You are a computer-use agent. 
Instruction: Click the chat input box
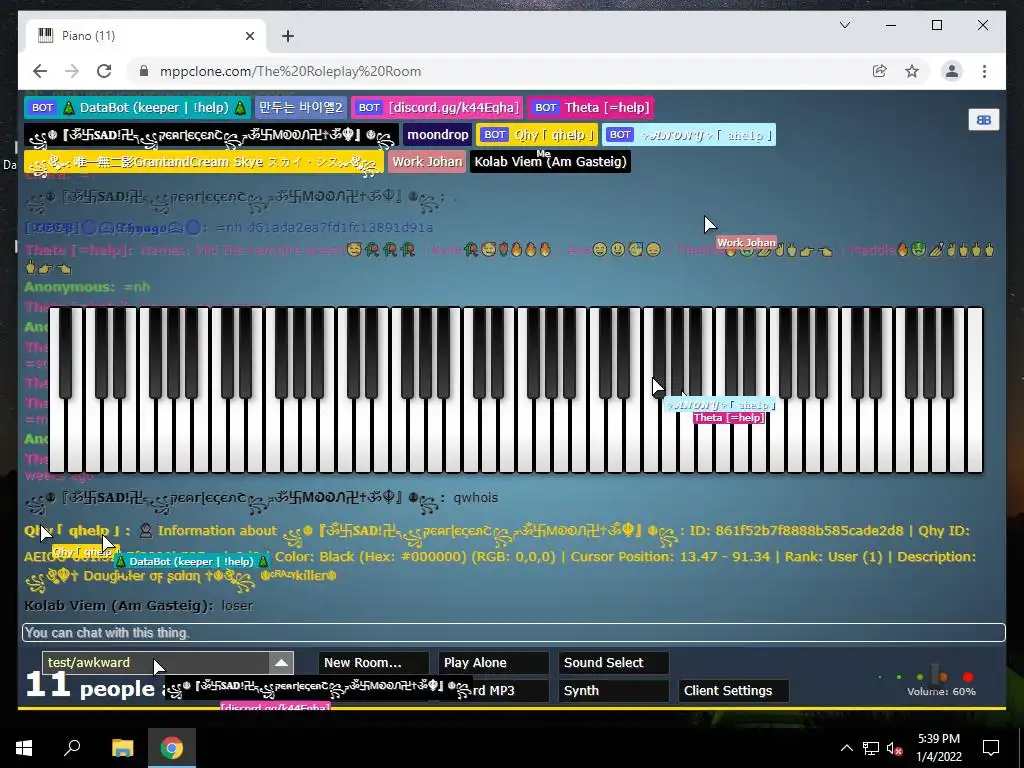pyautogui.click(x=513, y=632)
